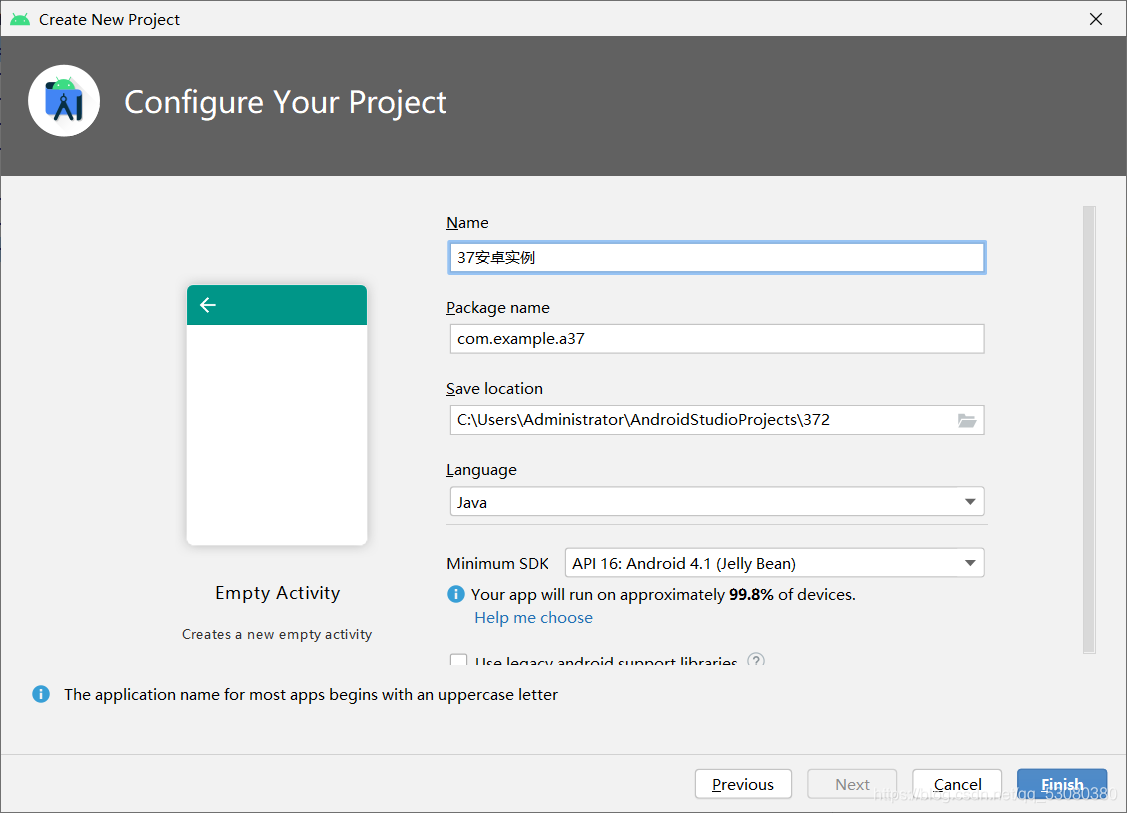
Task: Click the 'Configure Your Project' heading
Action: (x=285, y=102)
